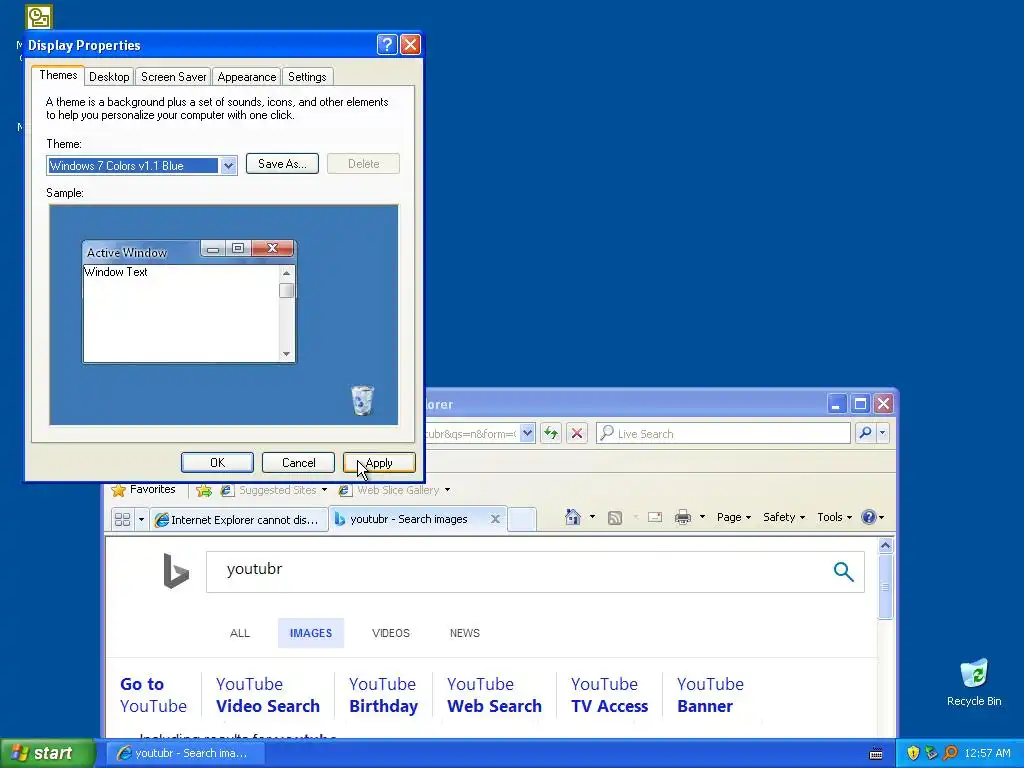Open Favorites star in Internet Explorer
The width and height of the screenshot is (1024, 768).
coord(144,490)
